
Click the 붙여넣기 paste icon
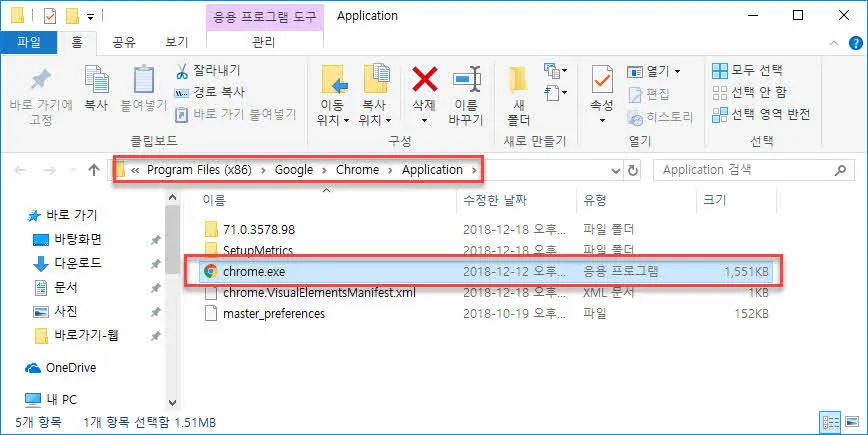point(144,80)
